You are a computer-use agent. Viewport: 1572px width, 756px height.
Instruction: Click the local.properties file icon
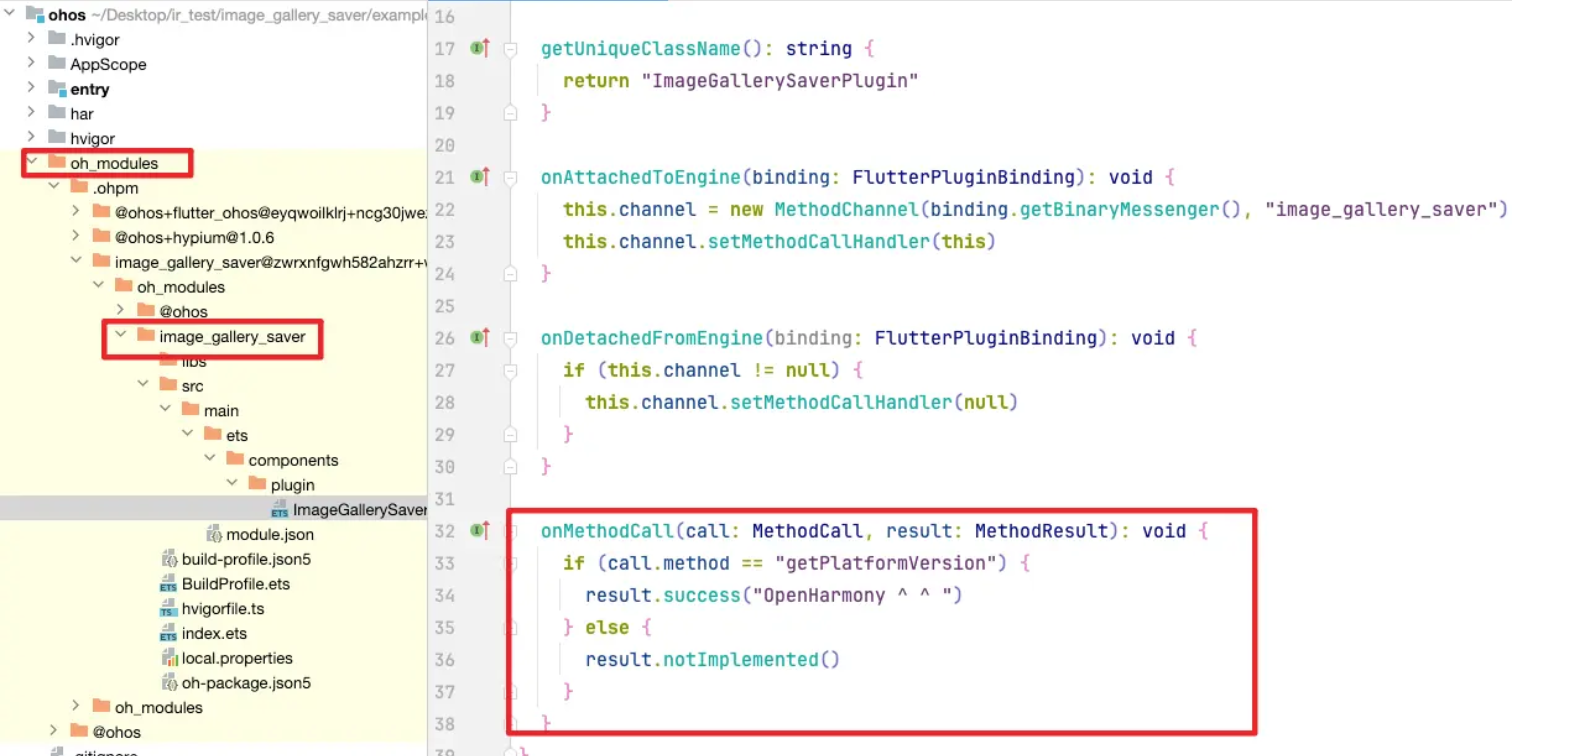(169, 658)
